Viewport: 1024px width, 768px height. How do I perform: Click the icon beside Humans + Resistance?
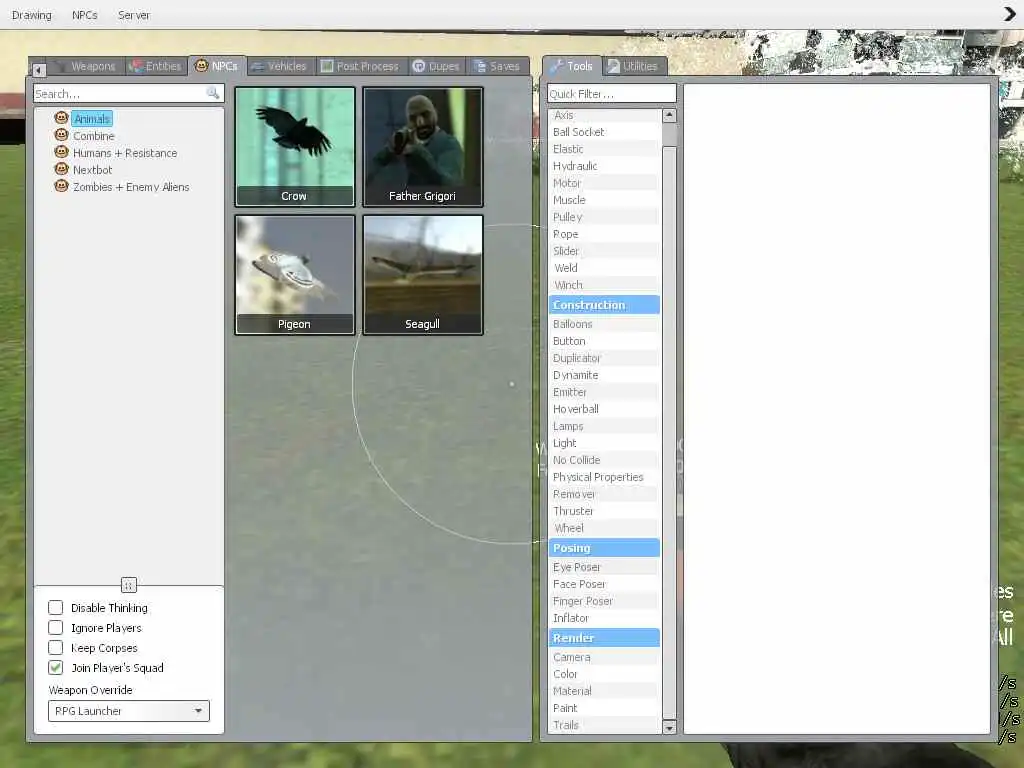[x=61, y=152]
